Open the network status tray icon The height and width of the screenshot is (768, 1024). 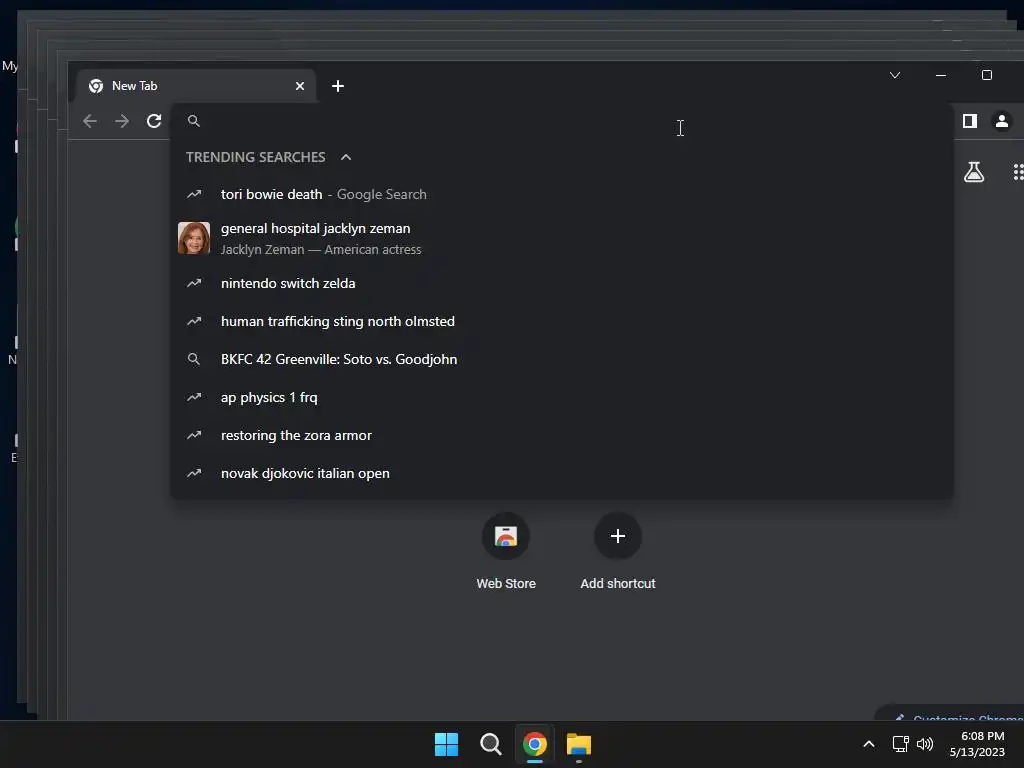(x=901, y=744)
